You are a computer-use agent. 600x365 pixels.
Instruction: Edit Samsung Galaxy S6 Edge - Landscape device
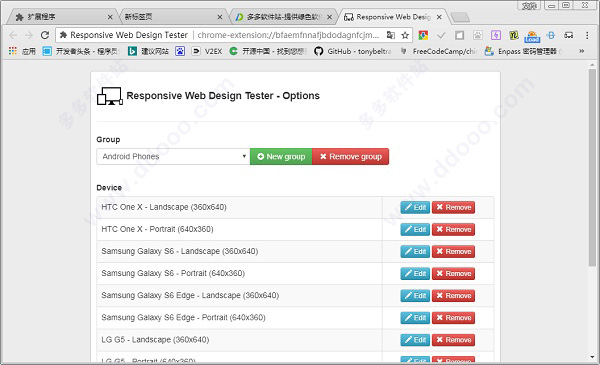pos(415,296)
